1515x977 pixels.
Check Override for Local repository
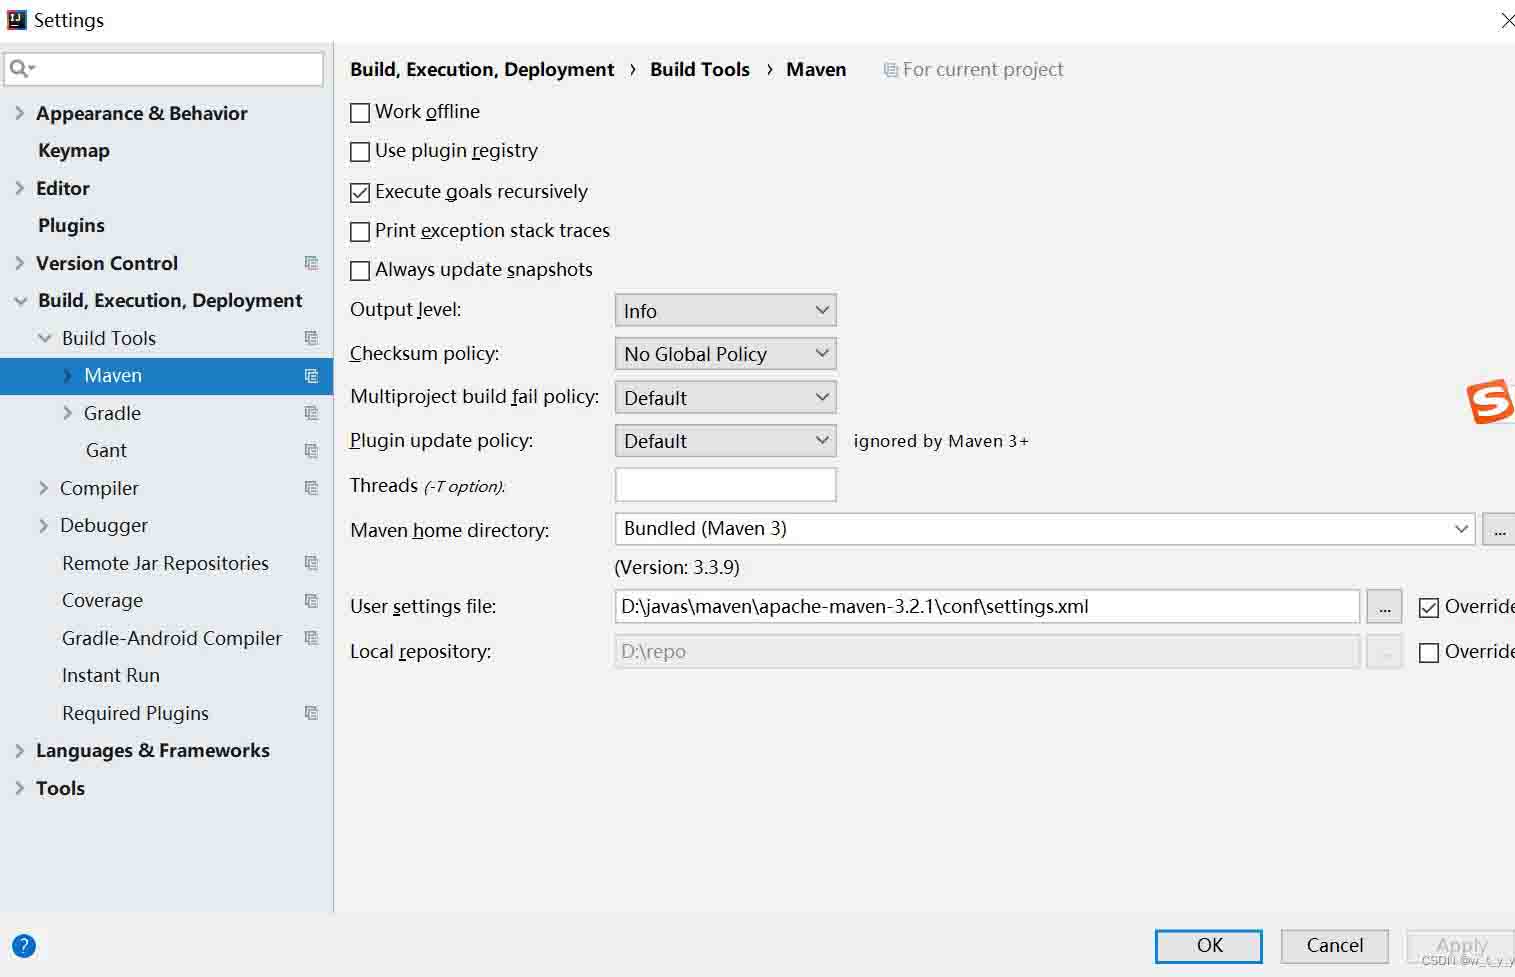1429,652
